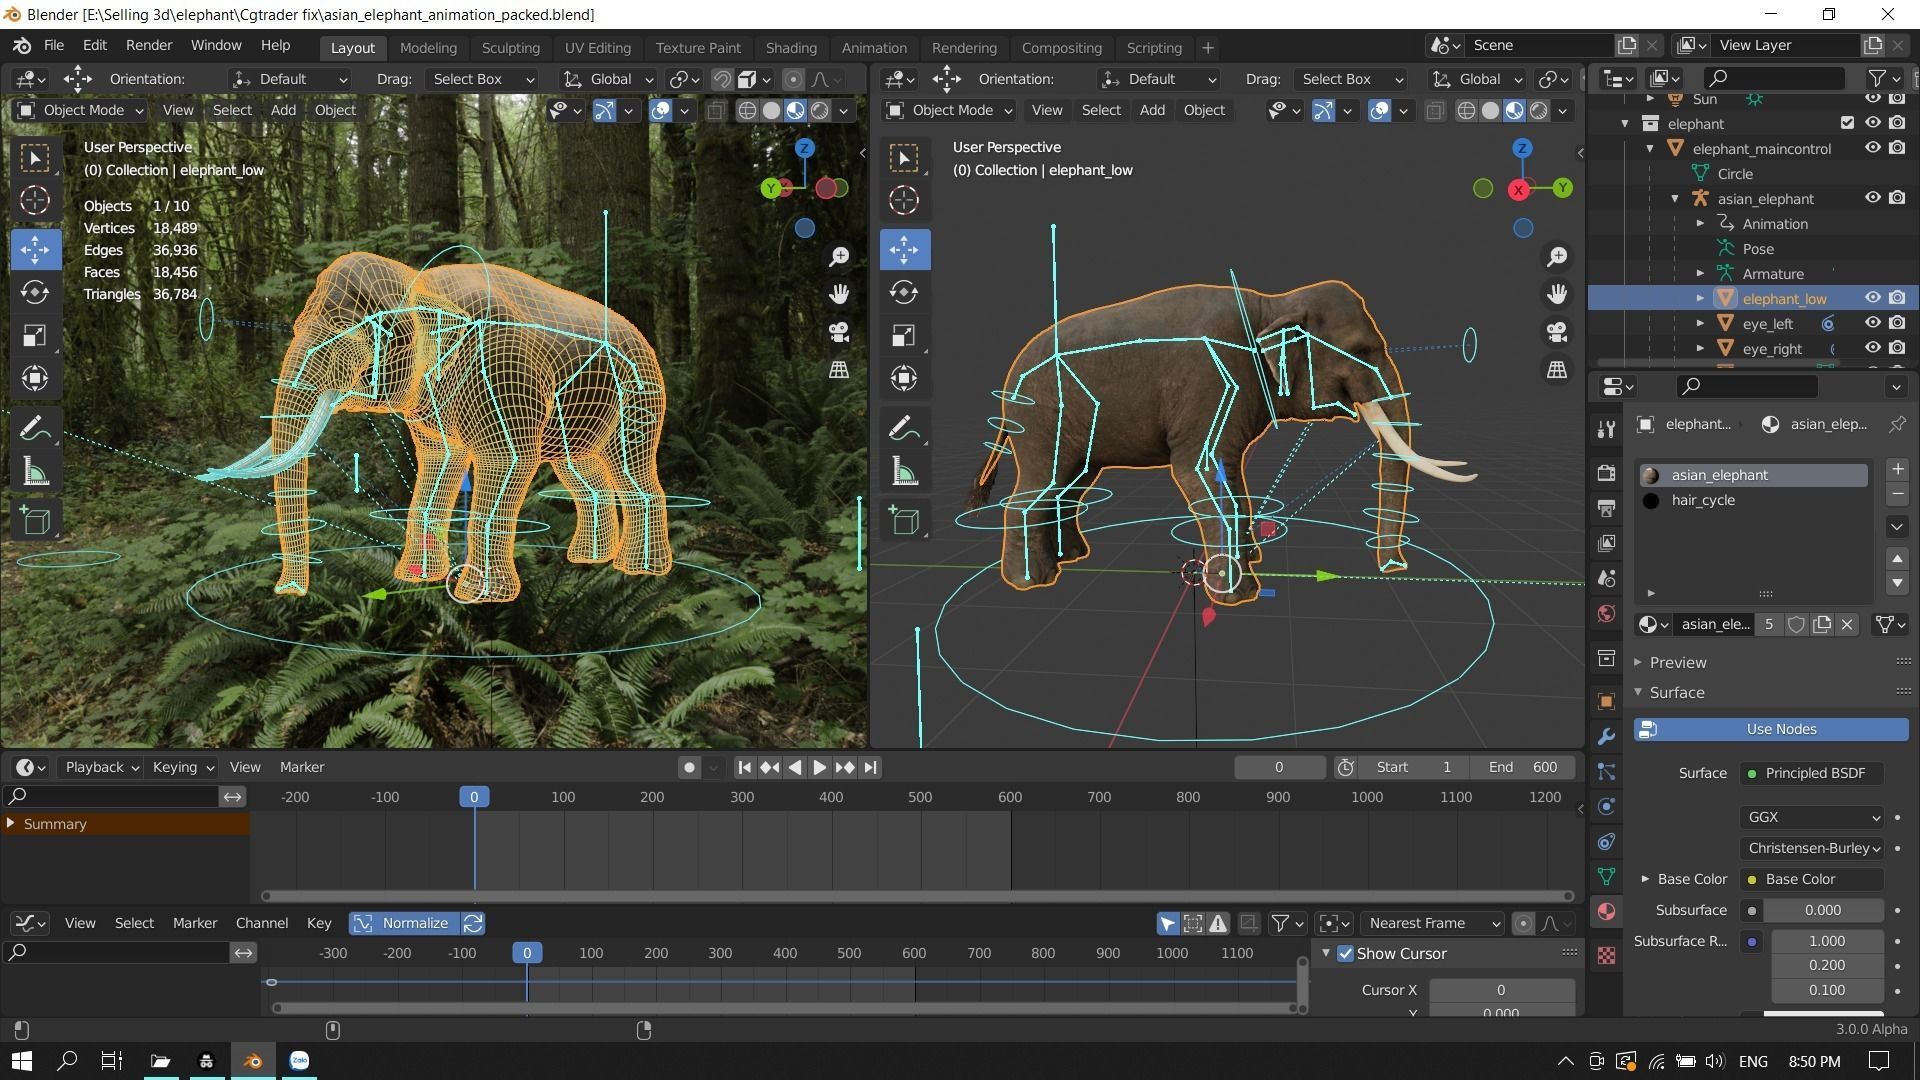Select the Rotate tool in right viewport
The width and height of the screenshot is (1920, 1080).
904,292
